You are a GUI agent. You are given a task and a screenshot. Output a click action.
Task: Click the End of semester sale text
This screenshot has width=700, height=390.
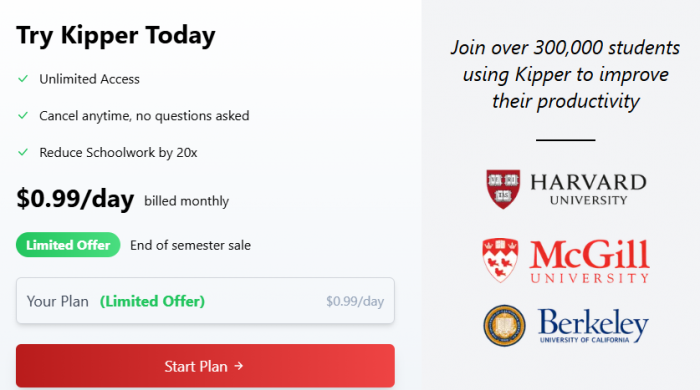(190, 245)
